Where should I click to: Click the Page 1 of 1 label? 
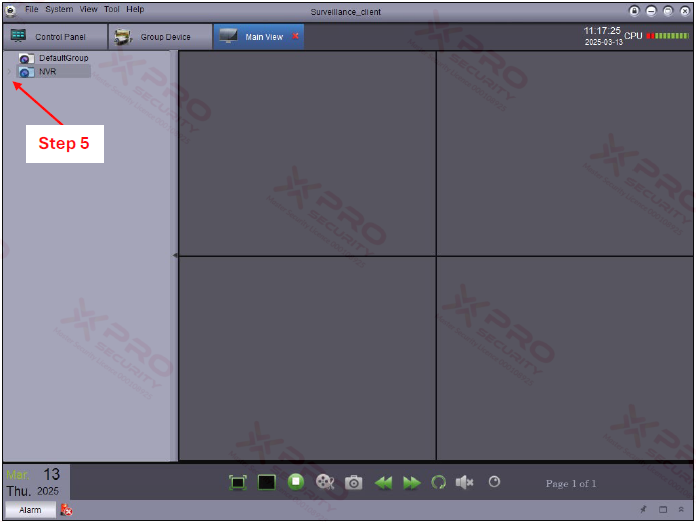point(571,483)
